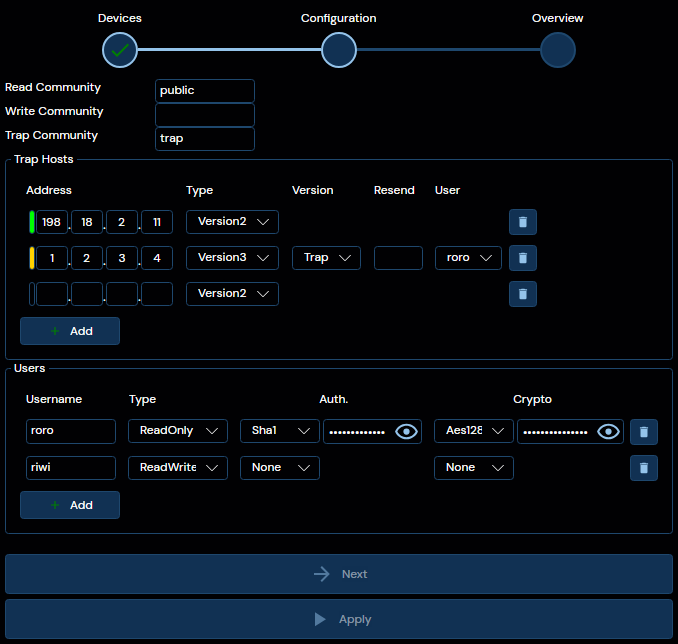678x644 pixels.
Task: Show roro's Crypto password
Action: [608, 432]
